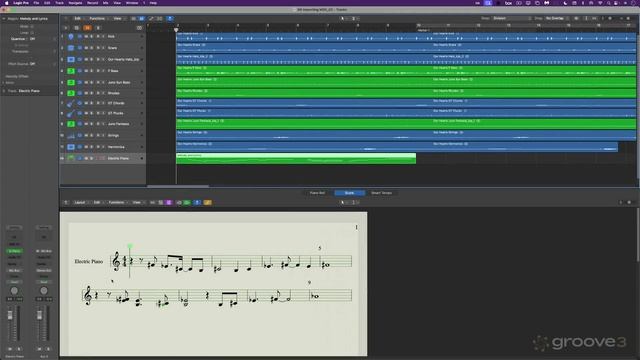Image resolution: width=640 pixels, height=360 pixels.
Task: Open the Logic Pro application menu
Action: (x=21, y=3)
